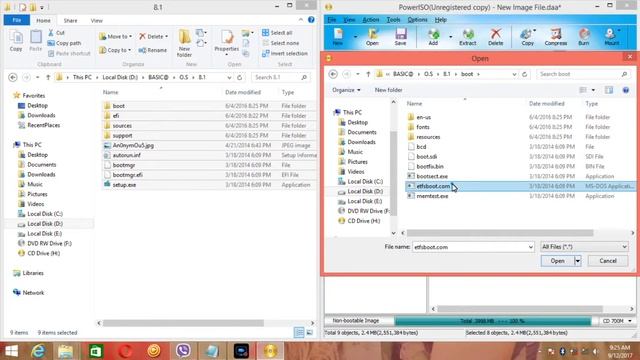Image resolution: width=640 pixels, height=360 pixels.
Task: Click the File name text field
Action: 469,247
